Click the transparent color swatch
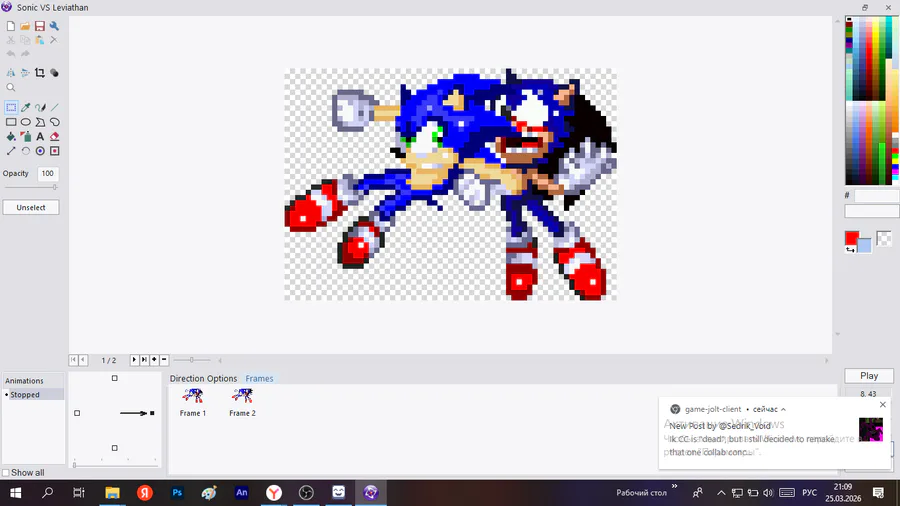 pyautogui.click(x=884, y=238)
